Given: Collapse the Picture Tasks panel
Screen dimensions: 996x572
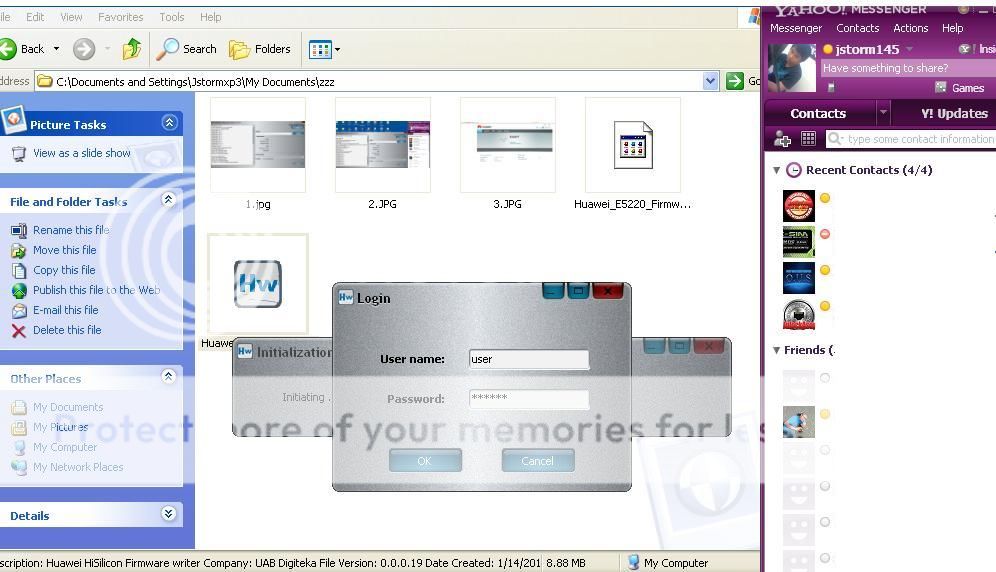Looking at the screenshot, I should point(169,123).
